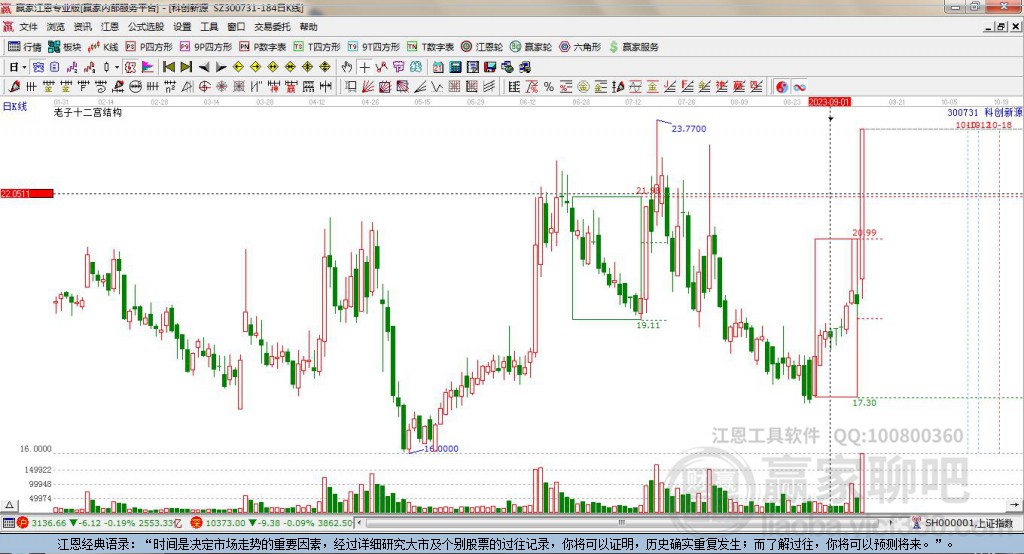
Task: Open the calendar 21 icon
Action: (438, 67)
